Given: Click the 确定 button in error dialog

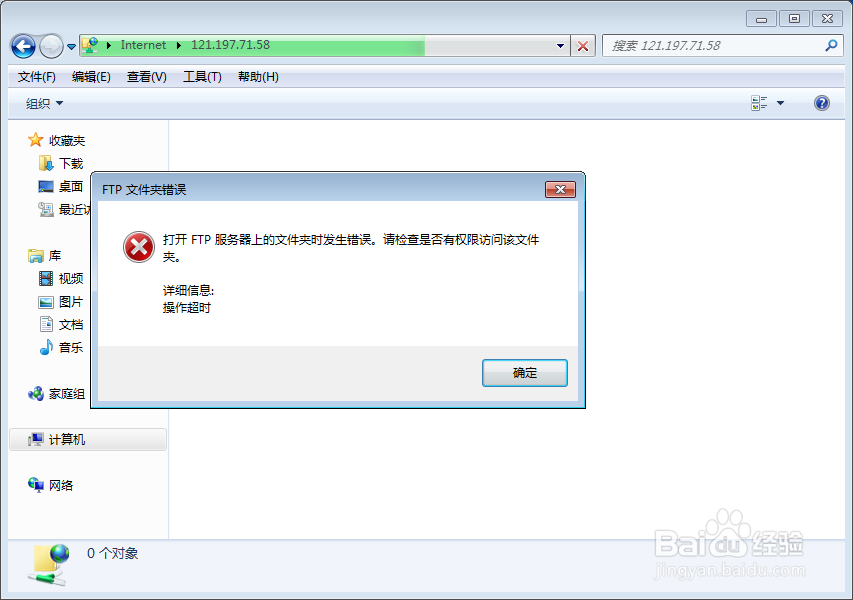Looking at the screenshot, I should click(524, 373).
